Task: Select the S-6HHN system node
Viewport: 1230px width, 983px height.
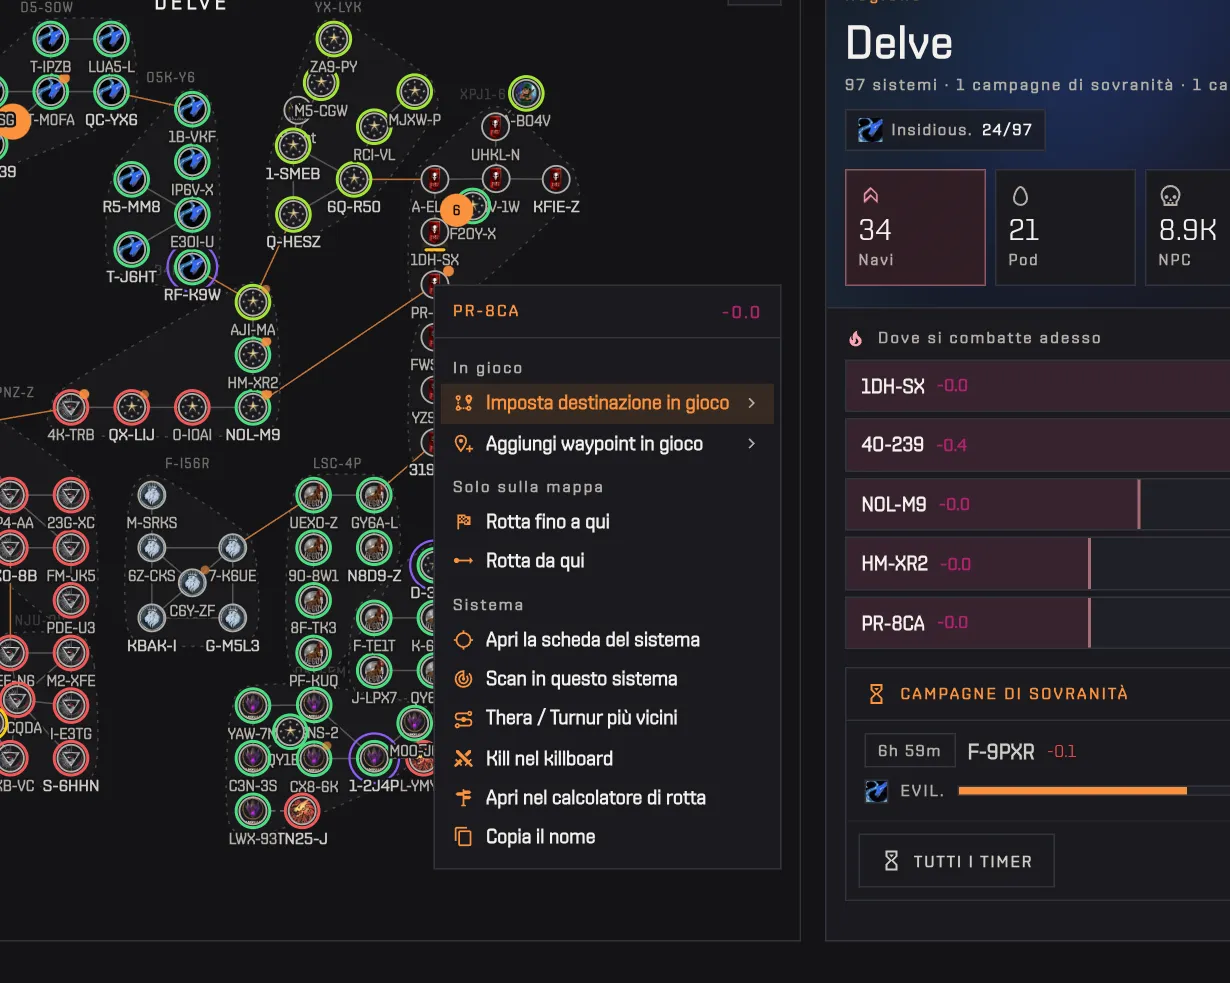Action: tap(70, 758)
